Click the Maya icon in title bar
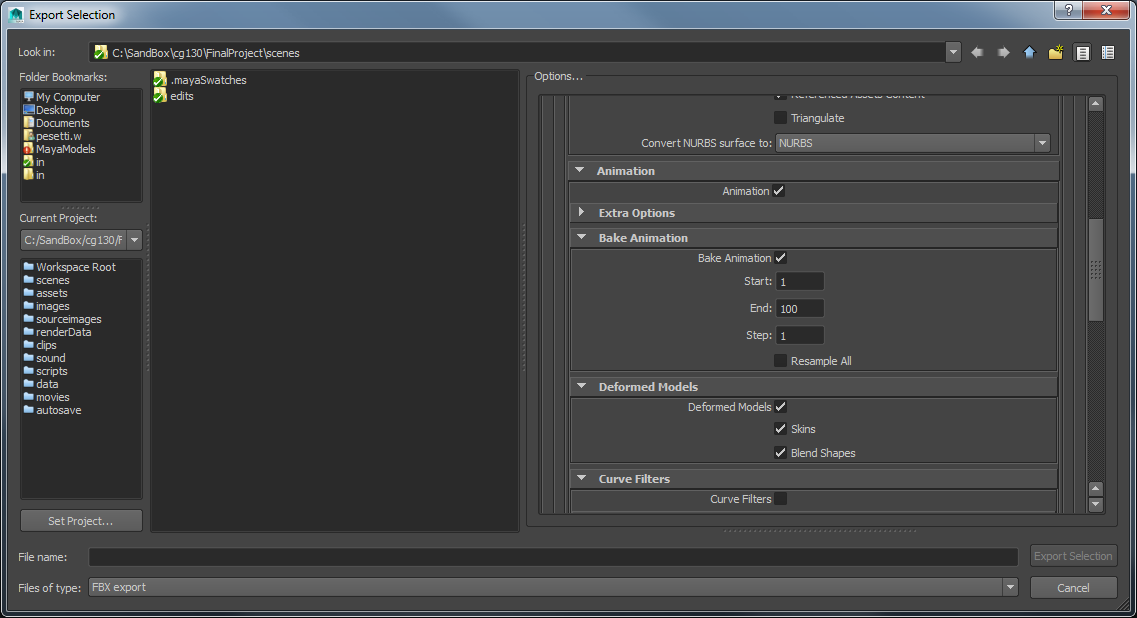The image size is (1137, 618). (16, 15)
